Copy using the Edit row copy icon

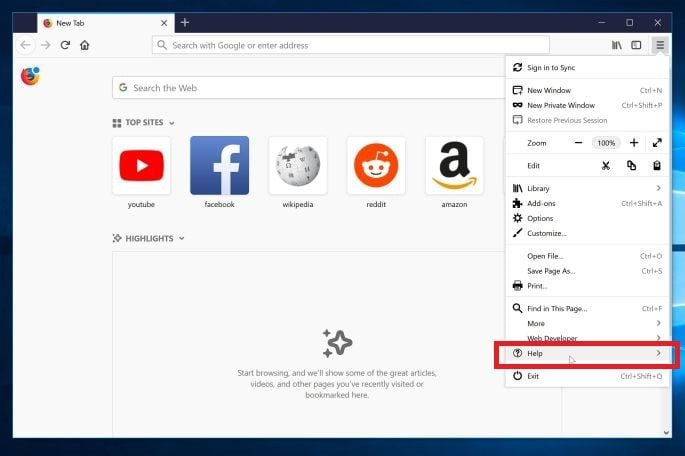631,166
